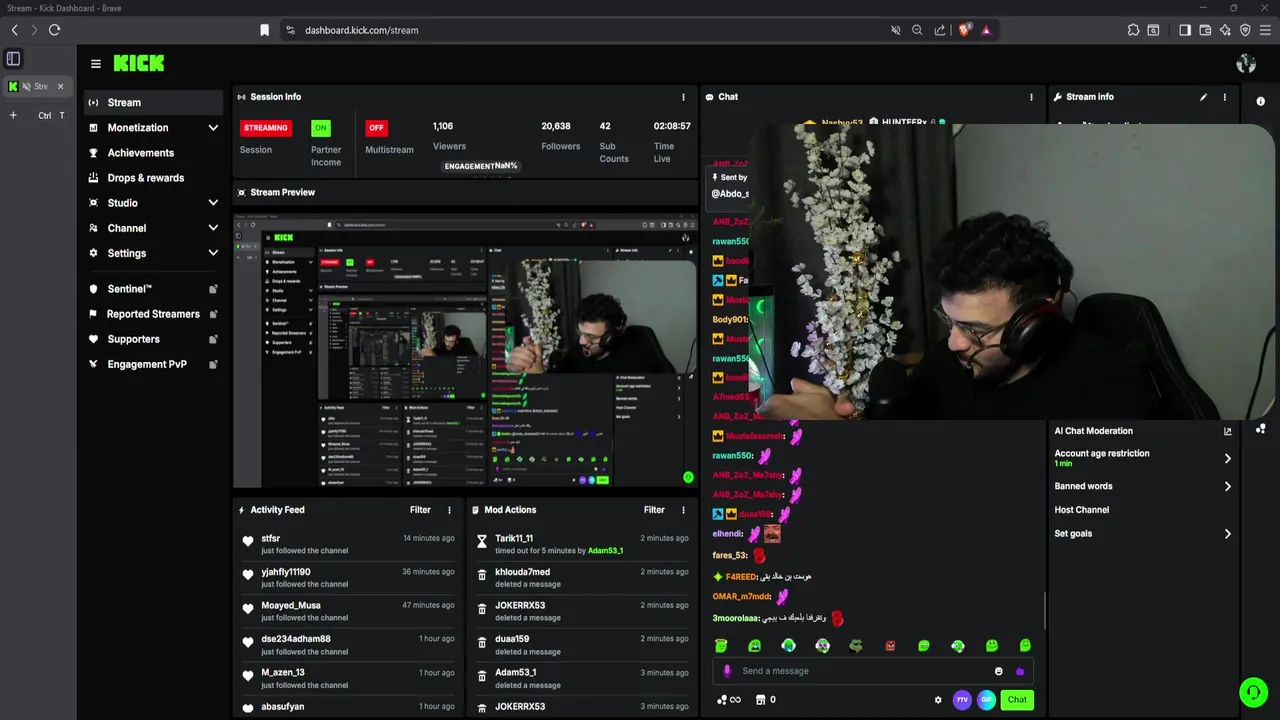The height and width of the screenshot is (720, 1280).
Task: Open the green support headset button
Action: point(1253,691)
